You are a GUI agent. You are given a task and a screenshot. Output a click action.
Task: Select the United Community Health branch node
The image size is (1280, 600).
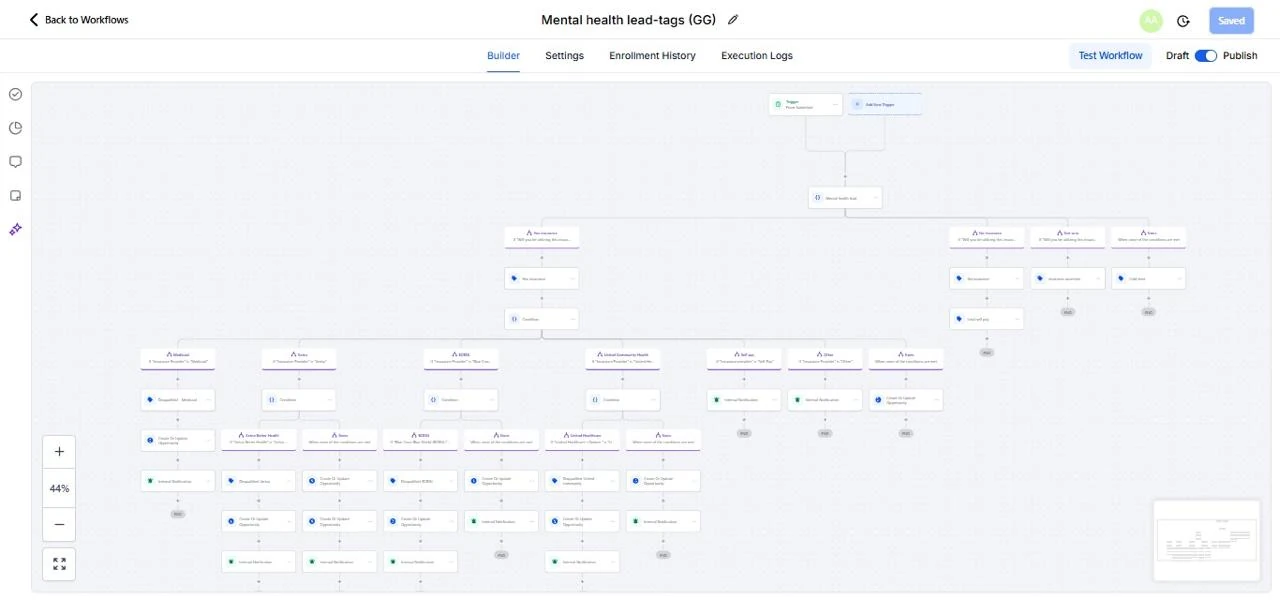pyautogui.click(x=622, y=358)
